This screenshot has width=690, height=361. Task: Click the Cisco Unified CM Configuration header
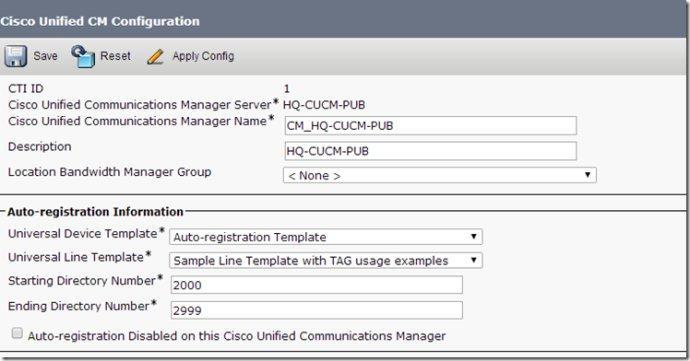(100, 21)
